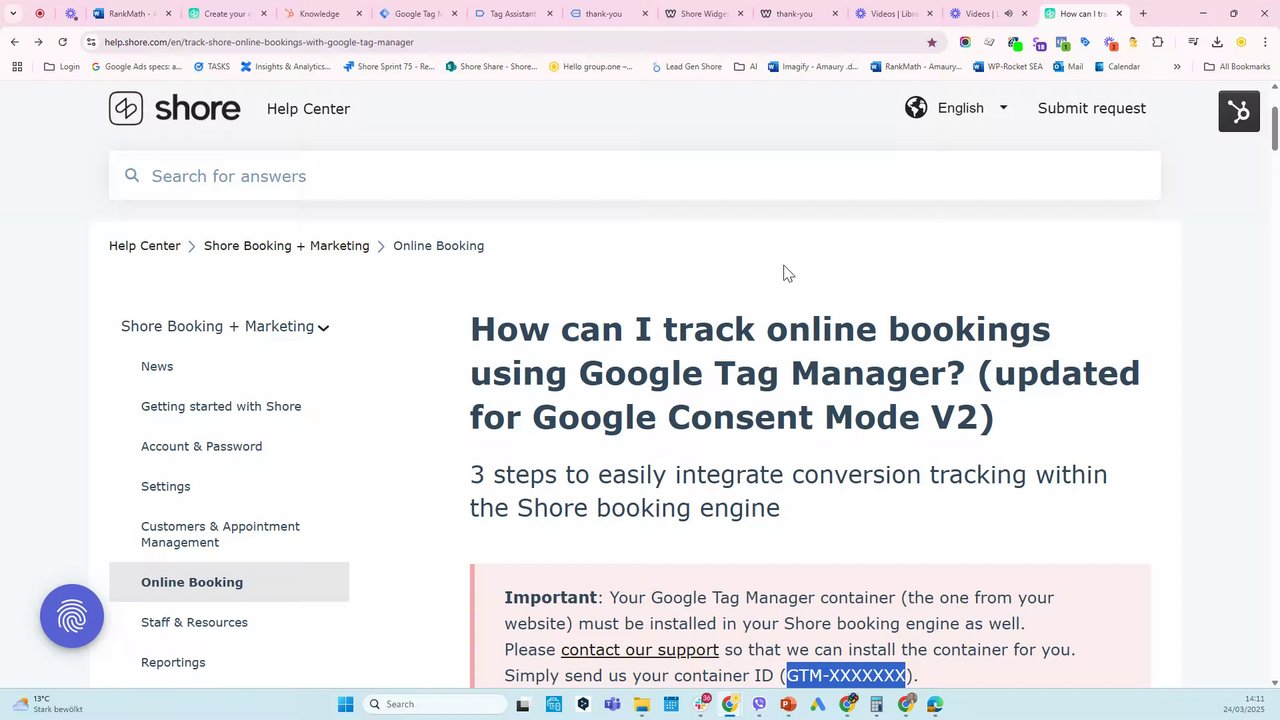Open the weather widget in taskbar

(47, 704)
